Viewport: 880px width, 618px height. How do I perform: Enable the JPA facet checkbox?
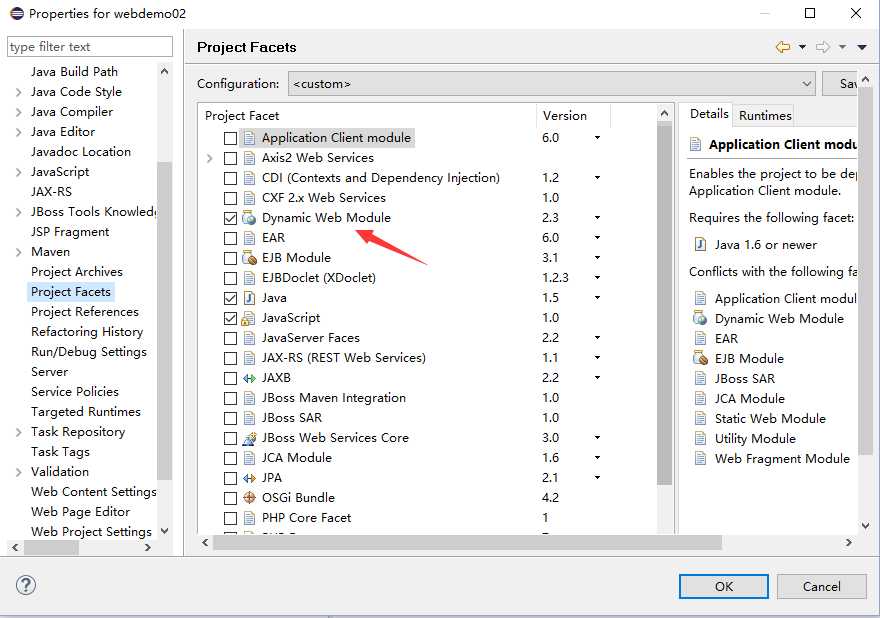point(230,478)
